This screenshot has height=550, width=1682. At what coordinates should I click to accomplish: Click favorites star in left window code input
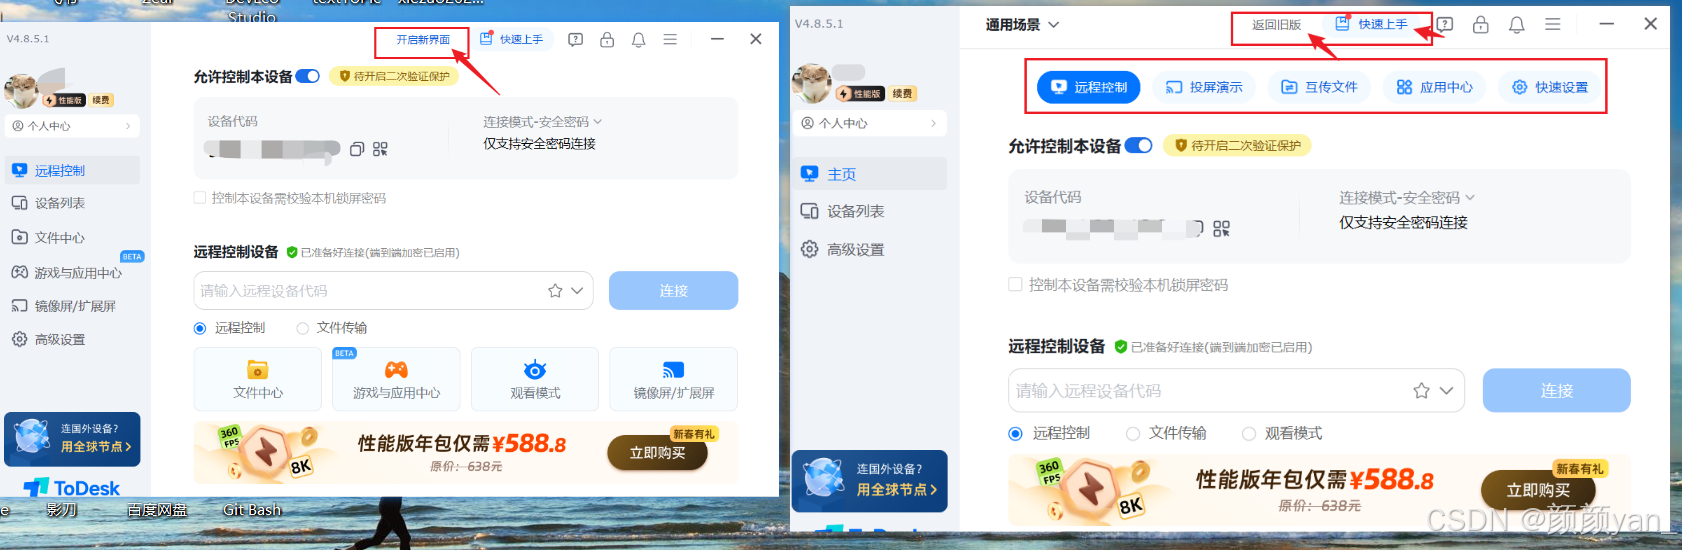click(x=555, y=291)
